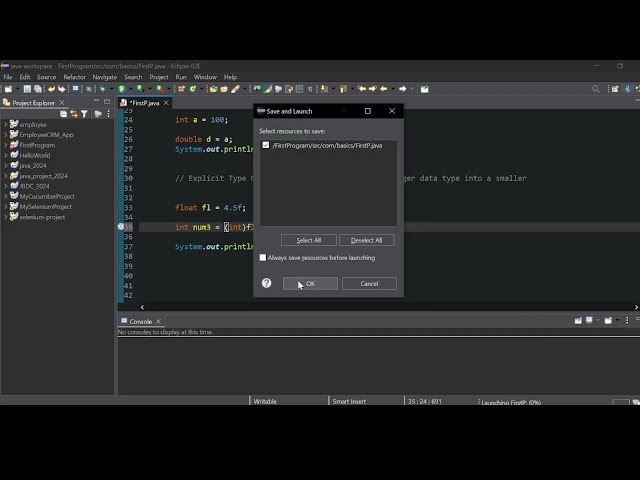
Task: Click Open Console icon
Action: 608,320
